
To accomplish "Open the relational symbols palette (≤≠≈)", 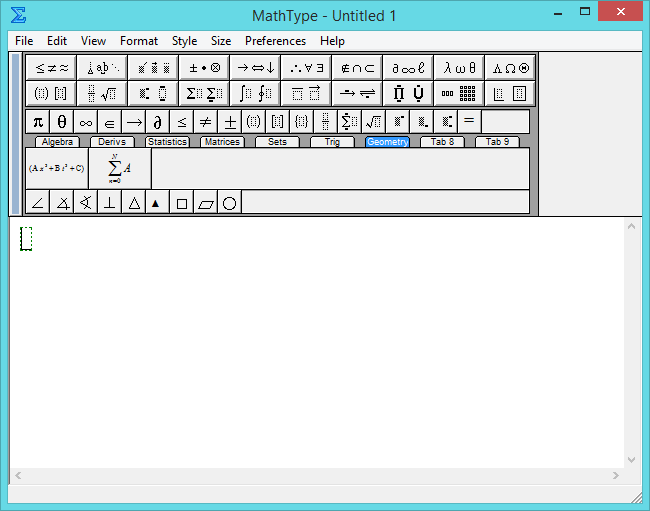I will click(51, 68).
